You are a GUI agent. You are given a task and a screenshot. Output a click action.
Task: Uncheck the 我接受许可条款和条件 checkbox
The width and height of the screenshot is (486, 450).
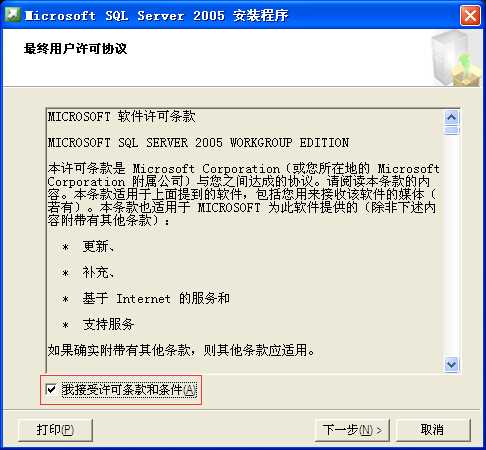[51, 389]
